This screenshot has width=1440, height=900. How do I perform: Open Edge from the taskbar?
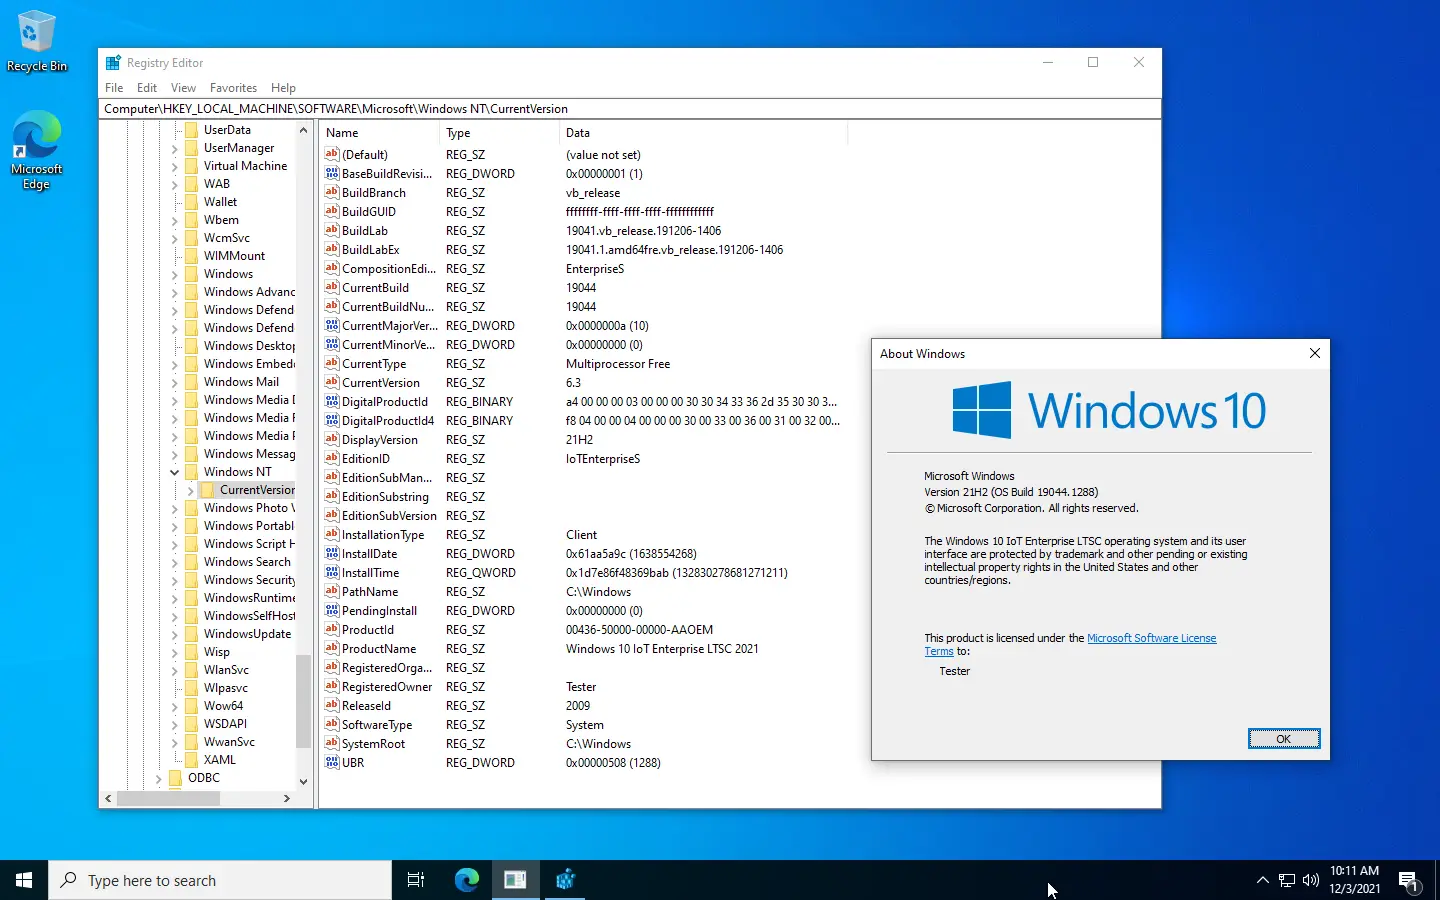[x=466, y=880]
